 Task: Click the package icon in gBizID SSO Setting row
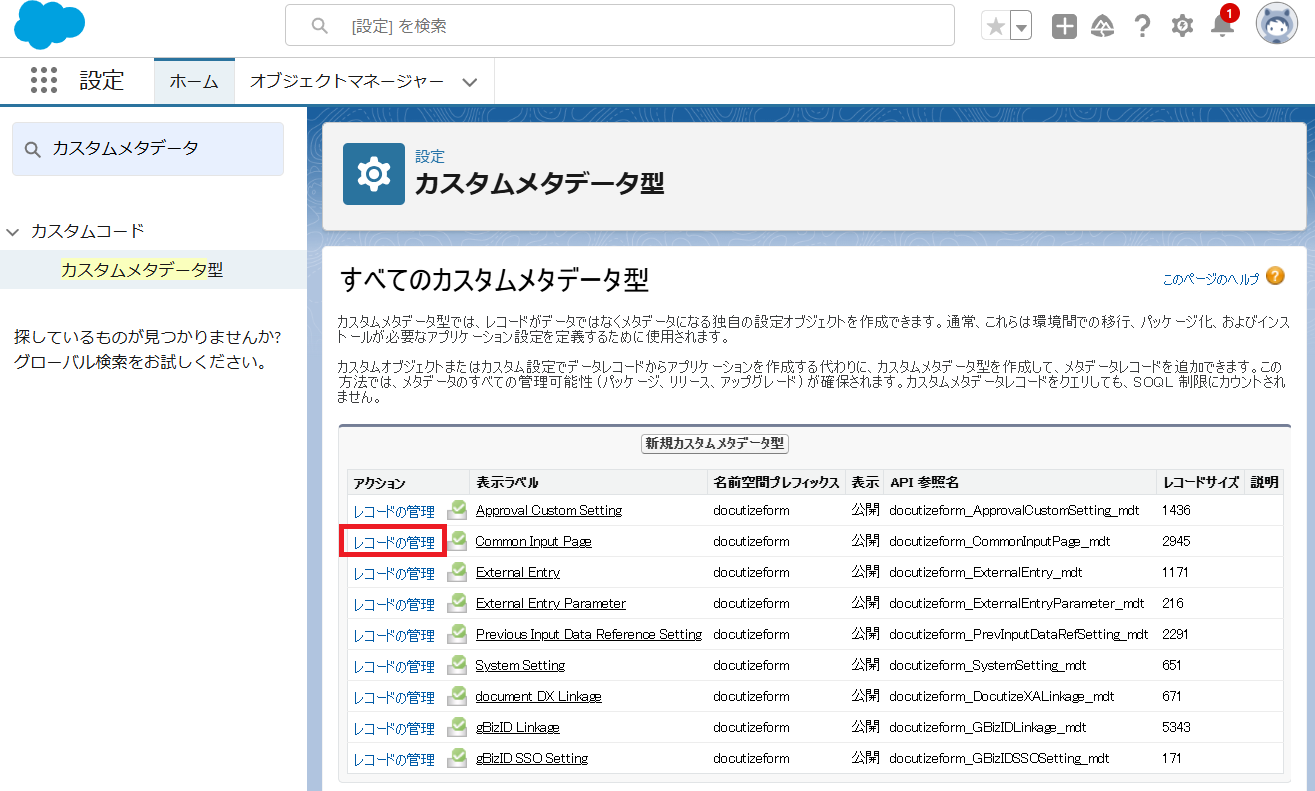(x=457, y=758)
